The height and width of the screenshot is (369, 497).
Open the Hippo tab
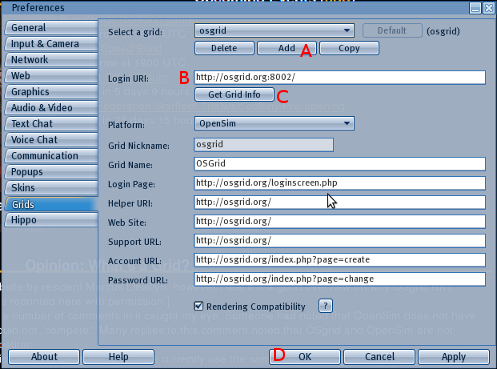[52, 220]
